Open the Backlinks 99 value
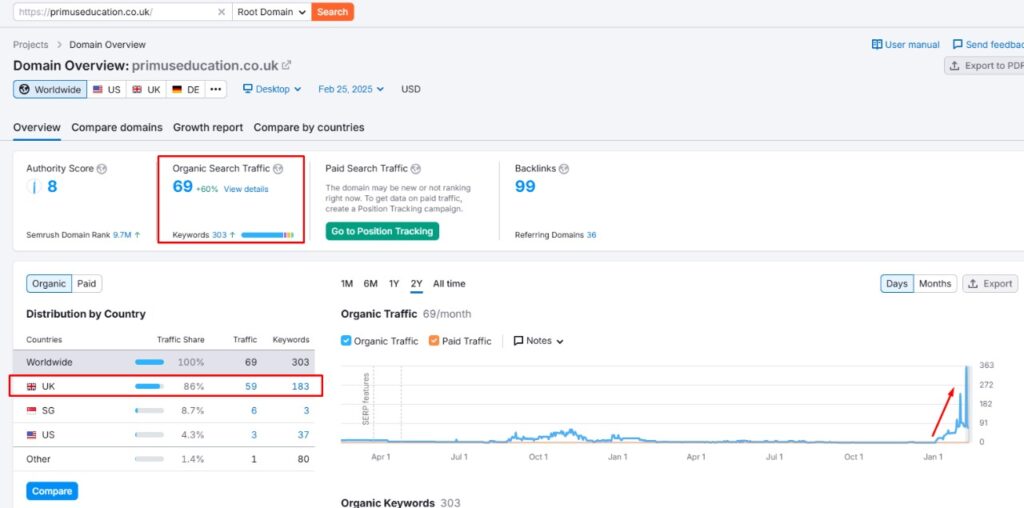 coord(525,187)
